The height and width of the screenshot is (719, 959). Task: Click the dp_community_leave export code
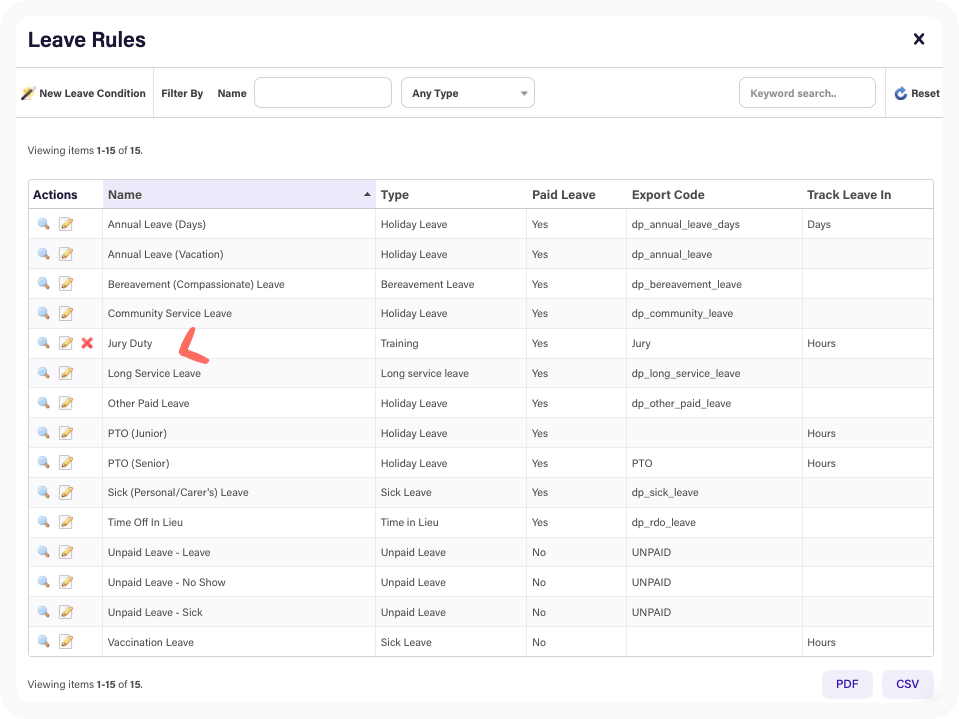coord(682,314)
